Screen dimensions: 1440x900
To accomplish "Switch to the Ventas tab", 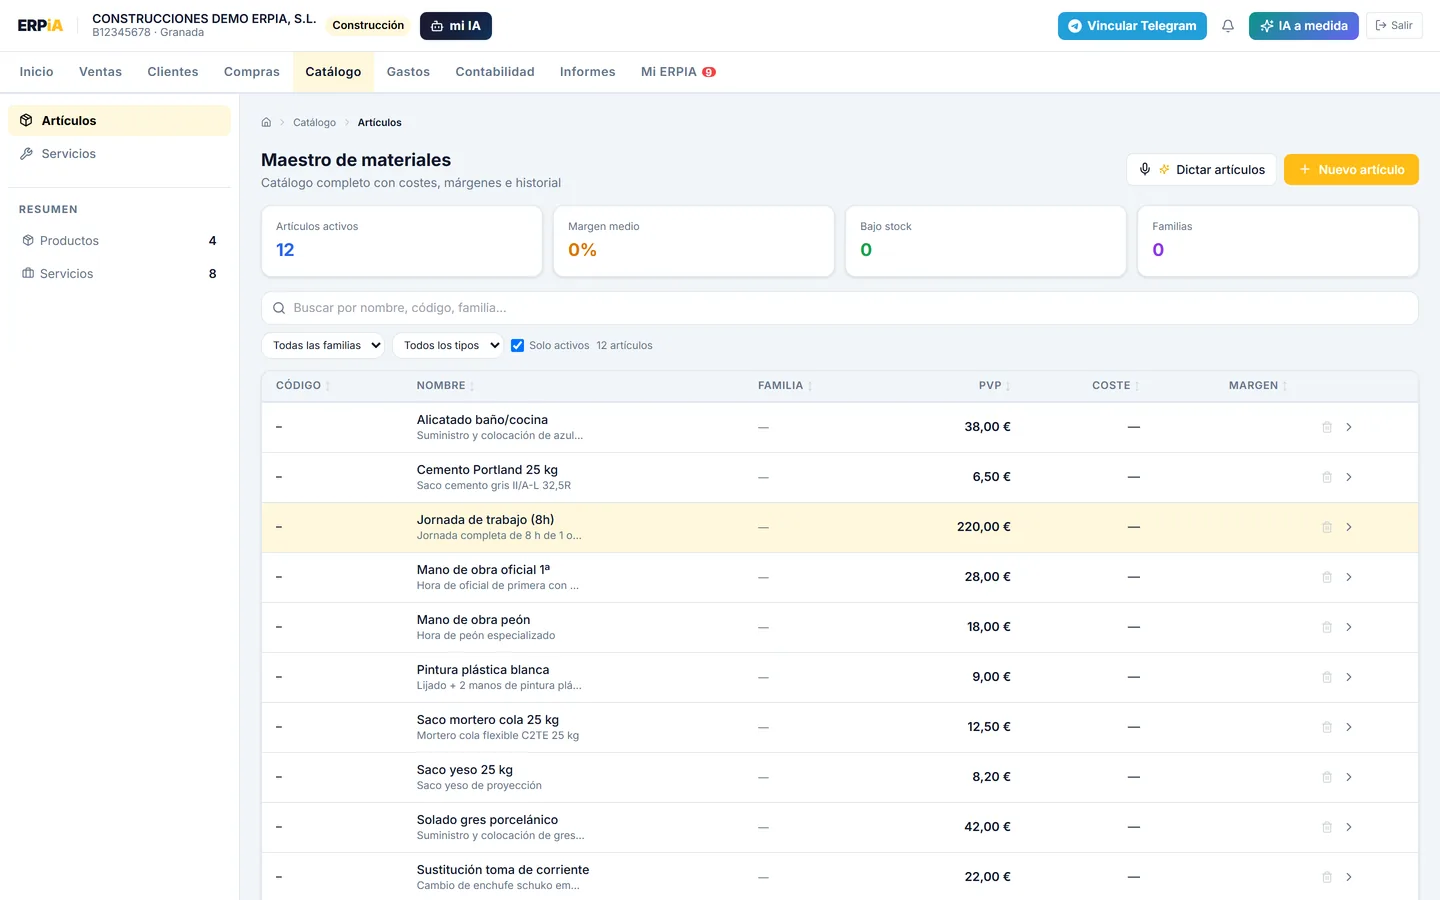I will 100,72.
